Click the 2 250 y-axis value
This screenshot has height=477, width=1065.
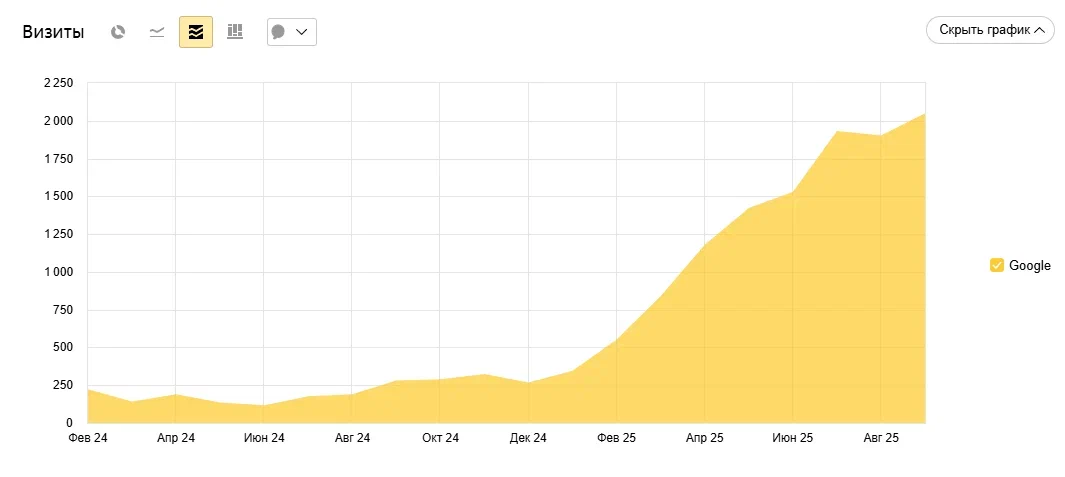pyautogui.click(x=58, y=83)
